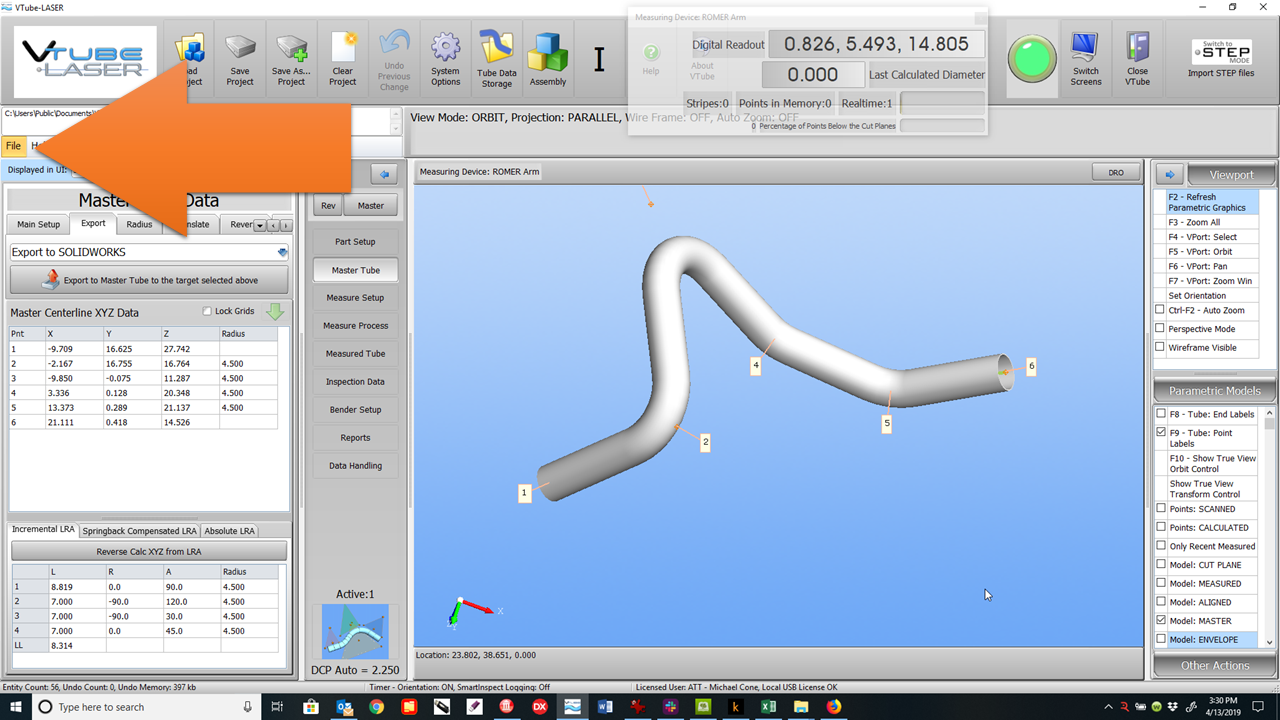Click the green status indicator light
This screenshot has width=1280, height=720.
tap(1031, 59)
